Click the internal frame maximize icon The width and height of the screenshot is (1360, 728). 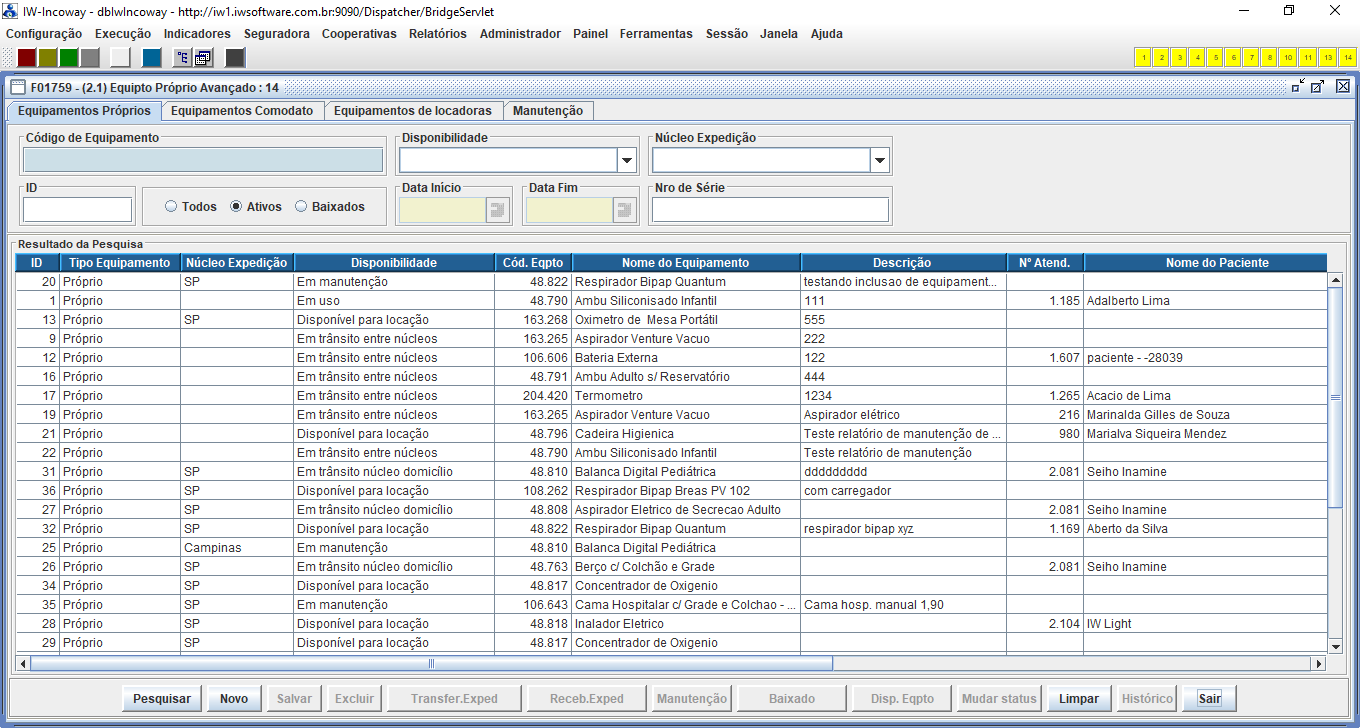(x=1318, y=87)
